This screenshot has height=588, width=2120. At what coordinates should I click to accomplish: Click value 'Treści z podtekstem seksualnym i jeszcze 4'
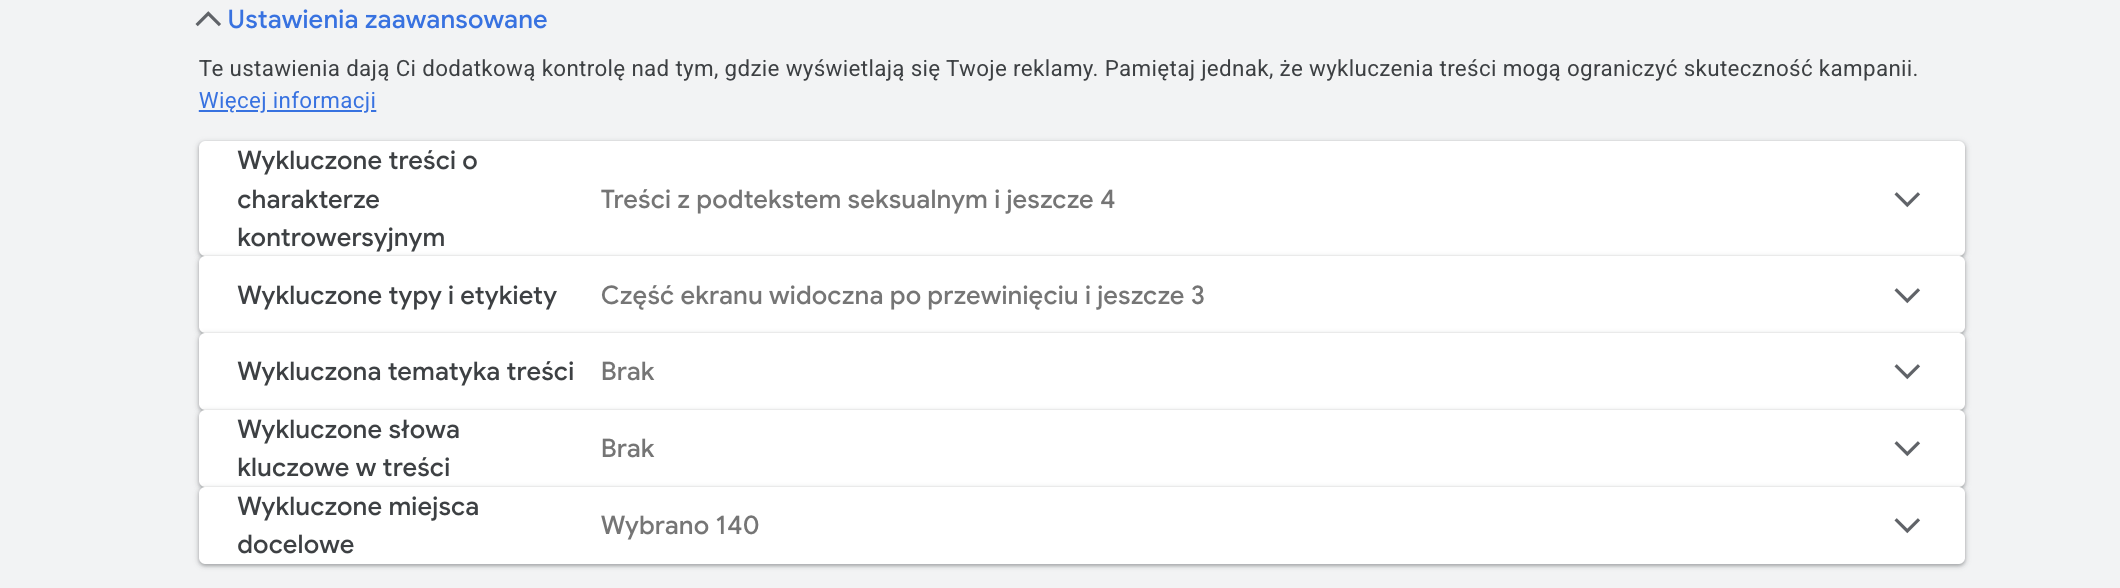[x=857, y=200]
